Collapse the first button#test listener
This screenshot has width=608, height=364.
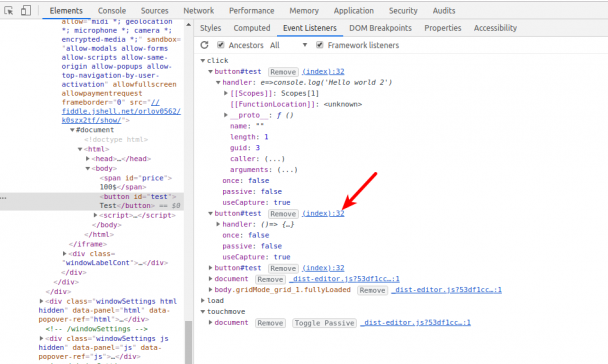211,71
